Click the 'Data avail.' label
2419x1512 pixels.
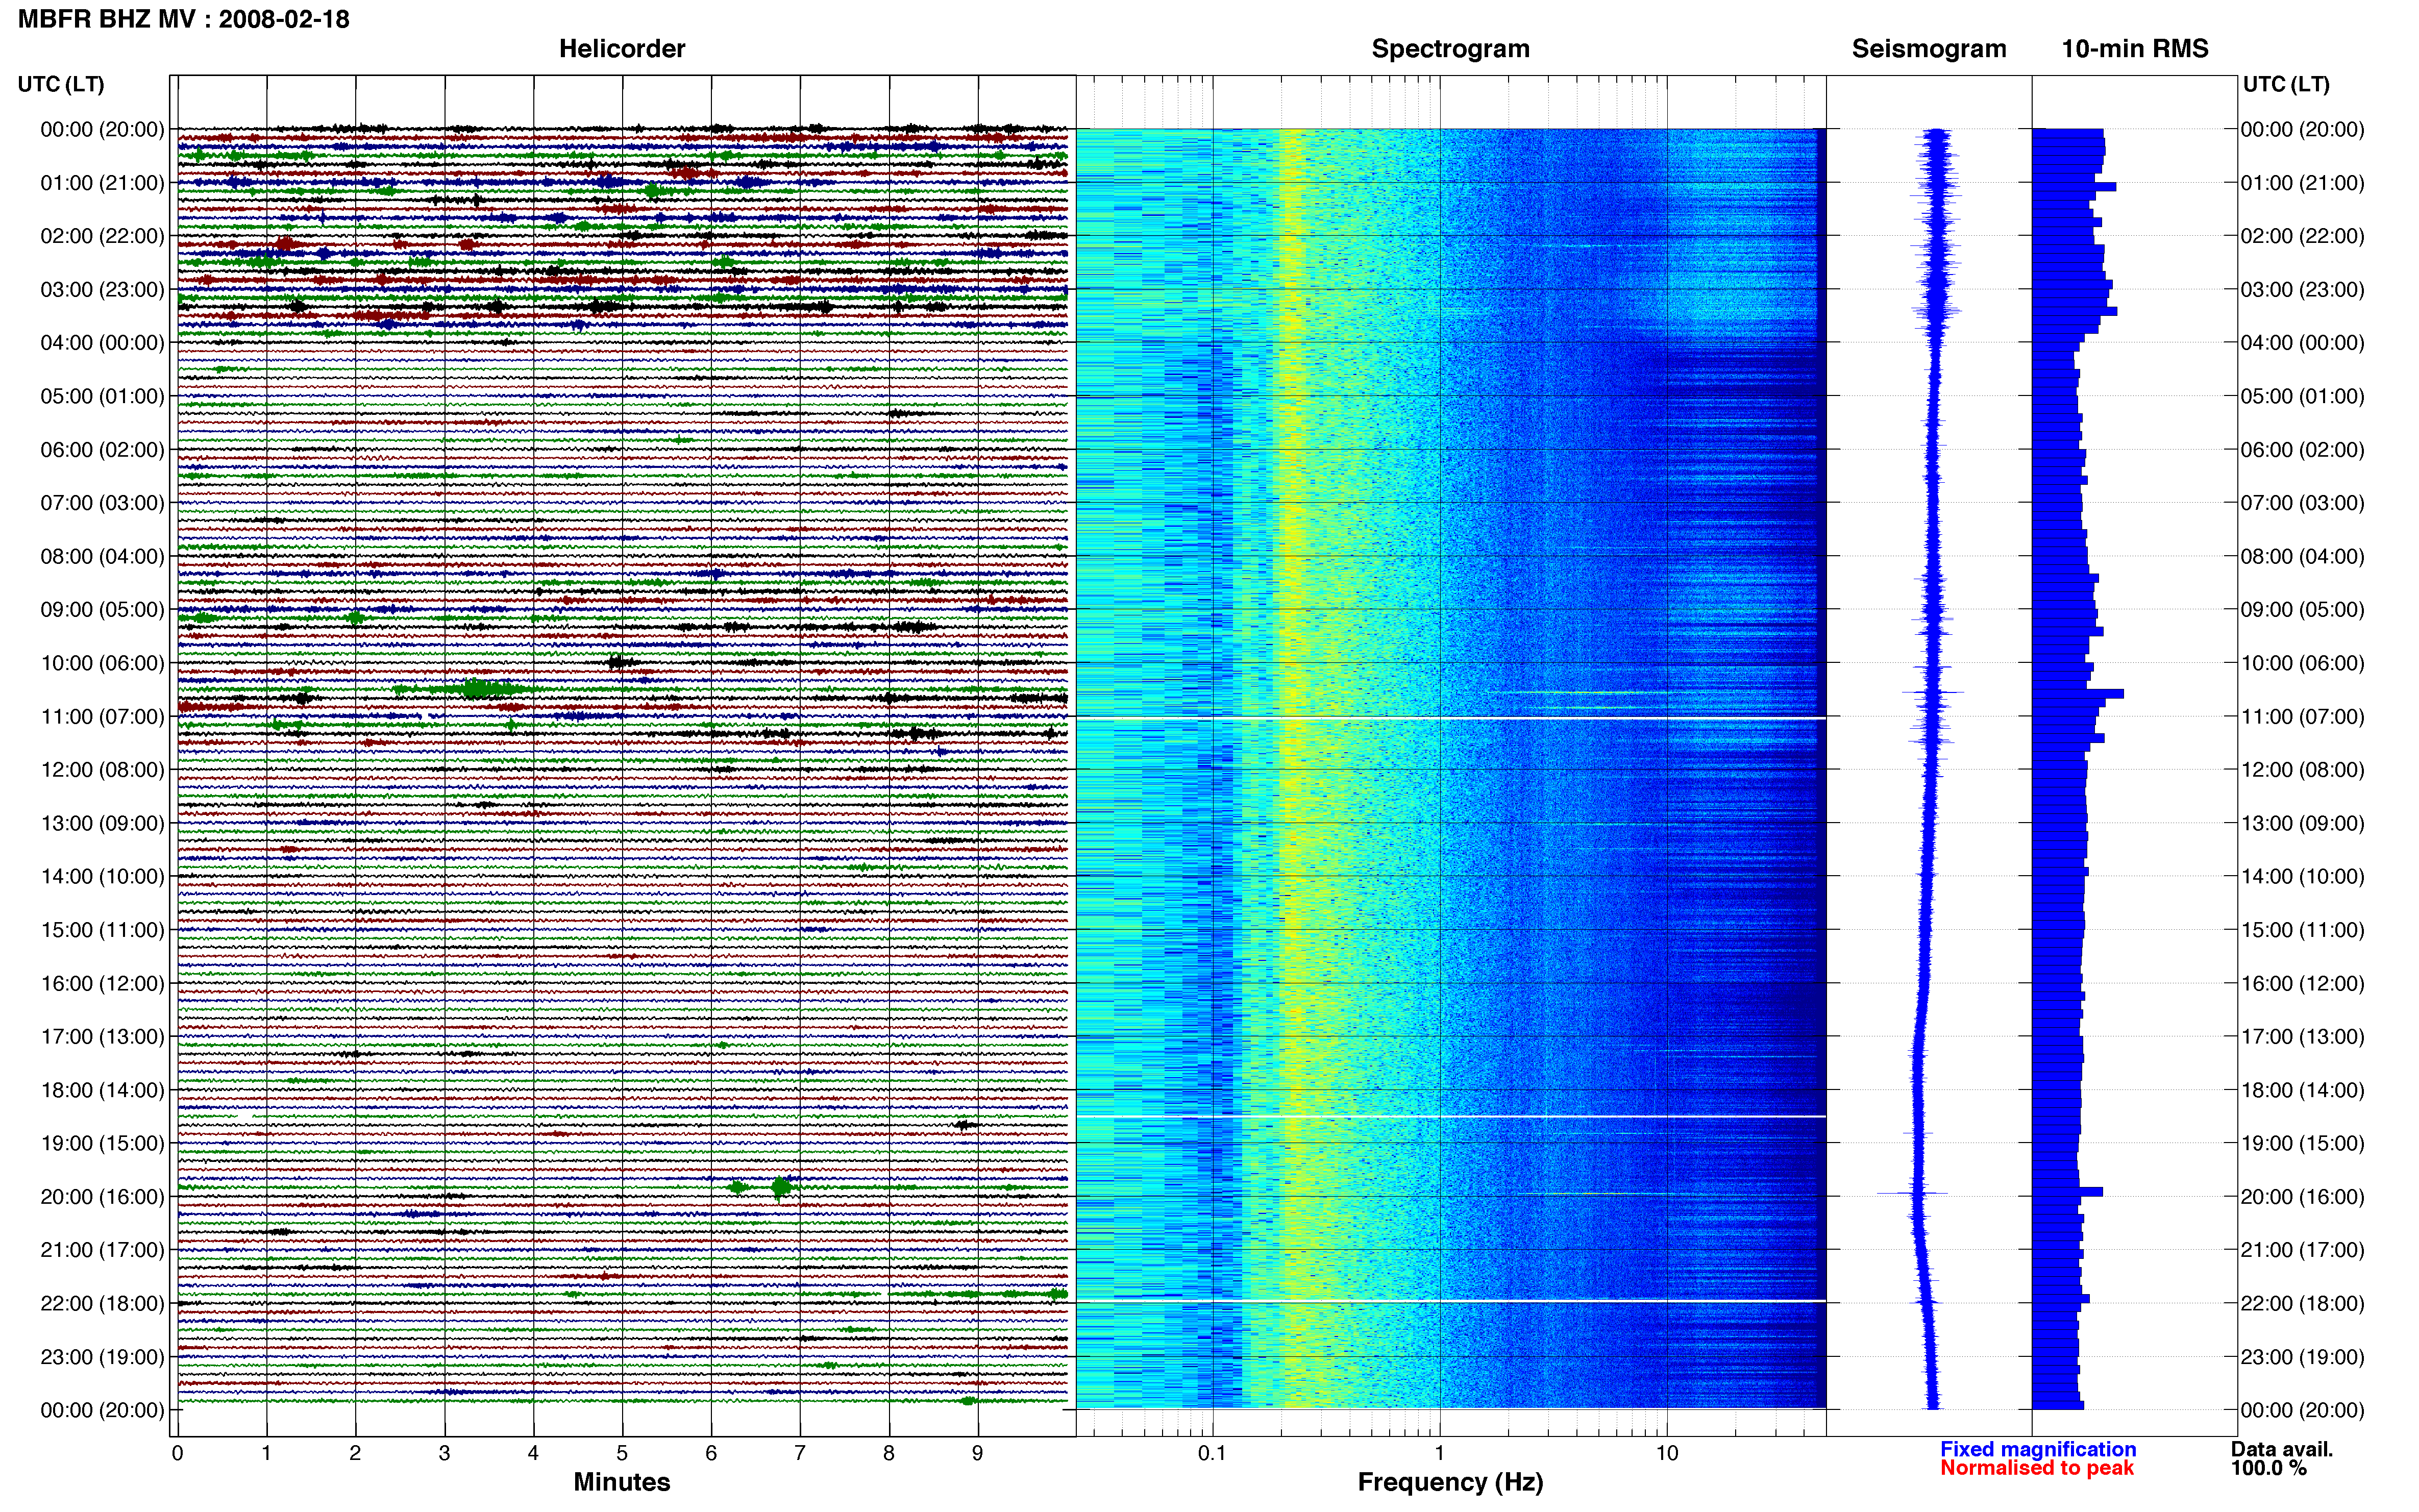(2282, 1449)
